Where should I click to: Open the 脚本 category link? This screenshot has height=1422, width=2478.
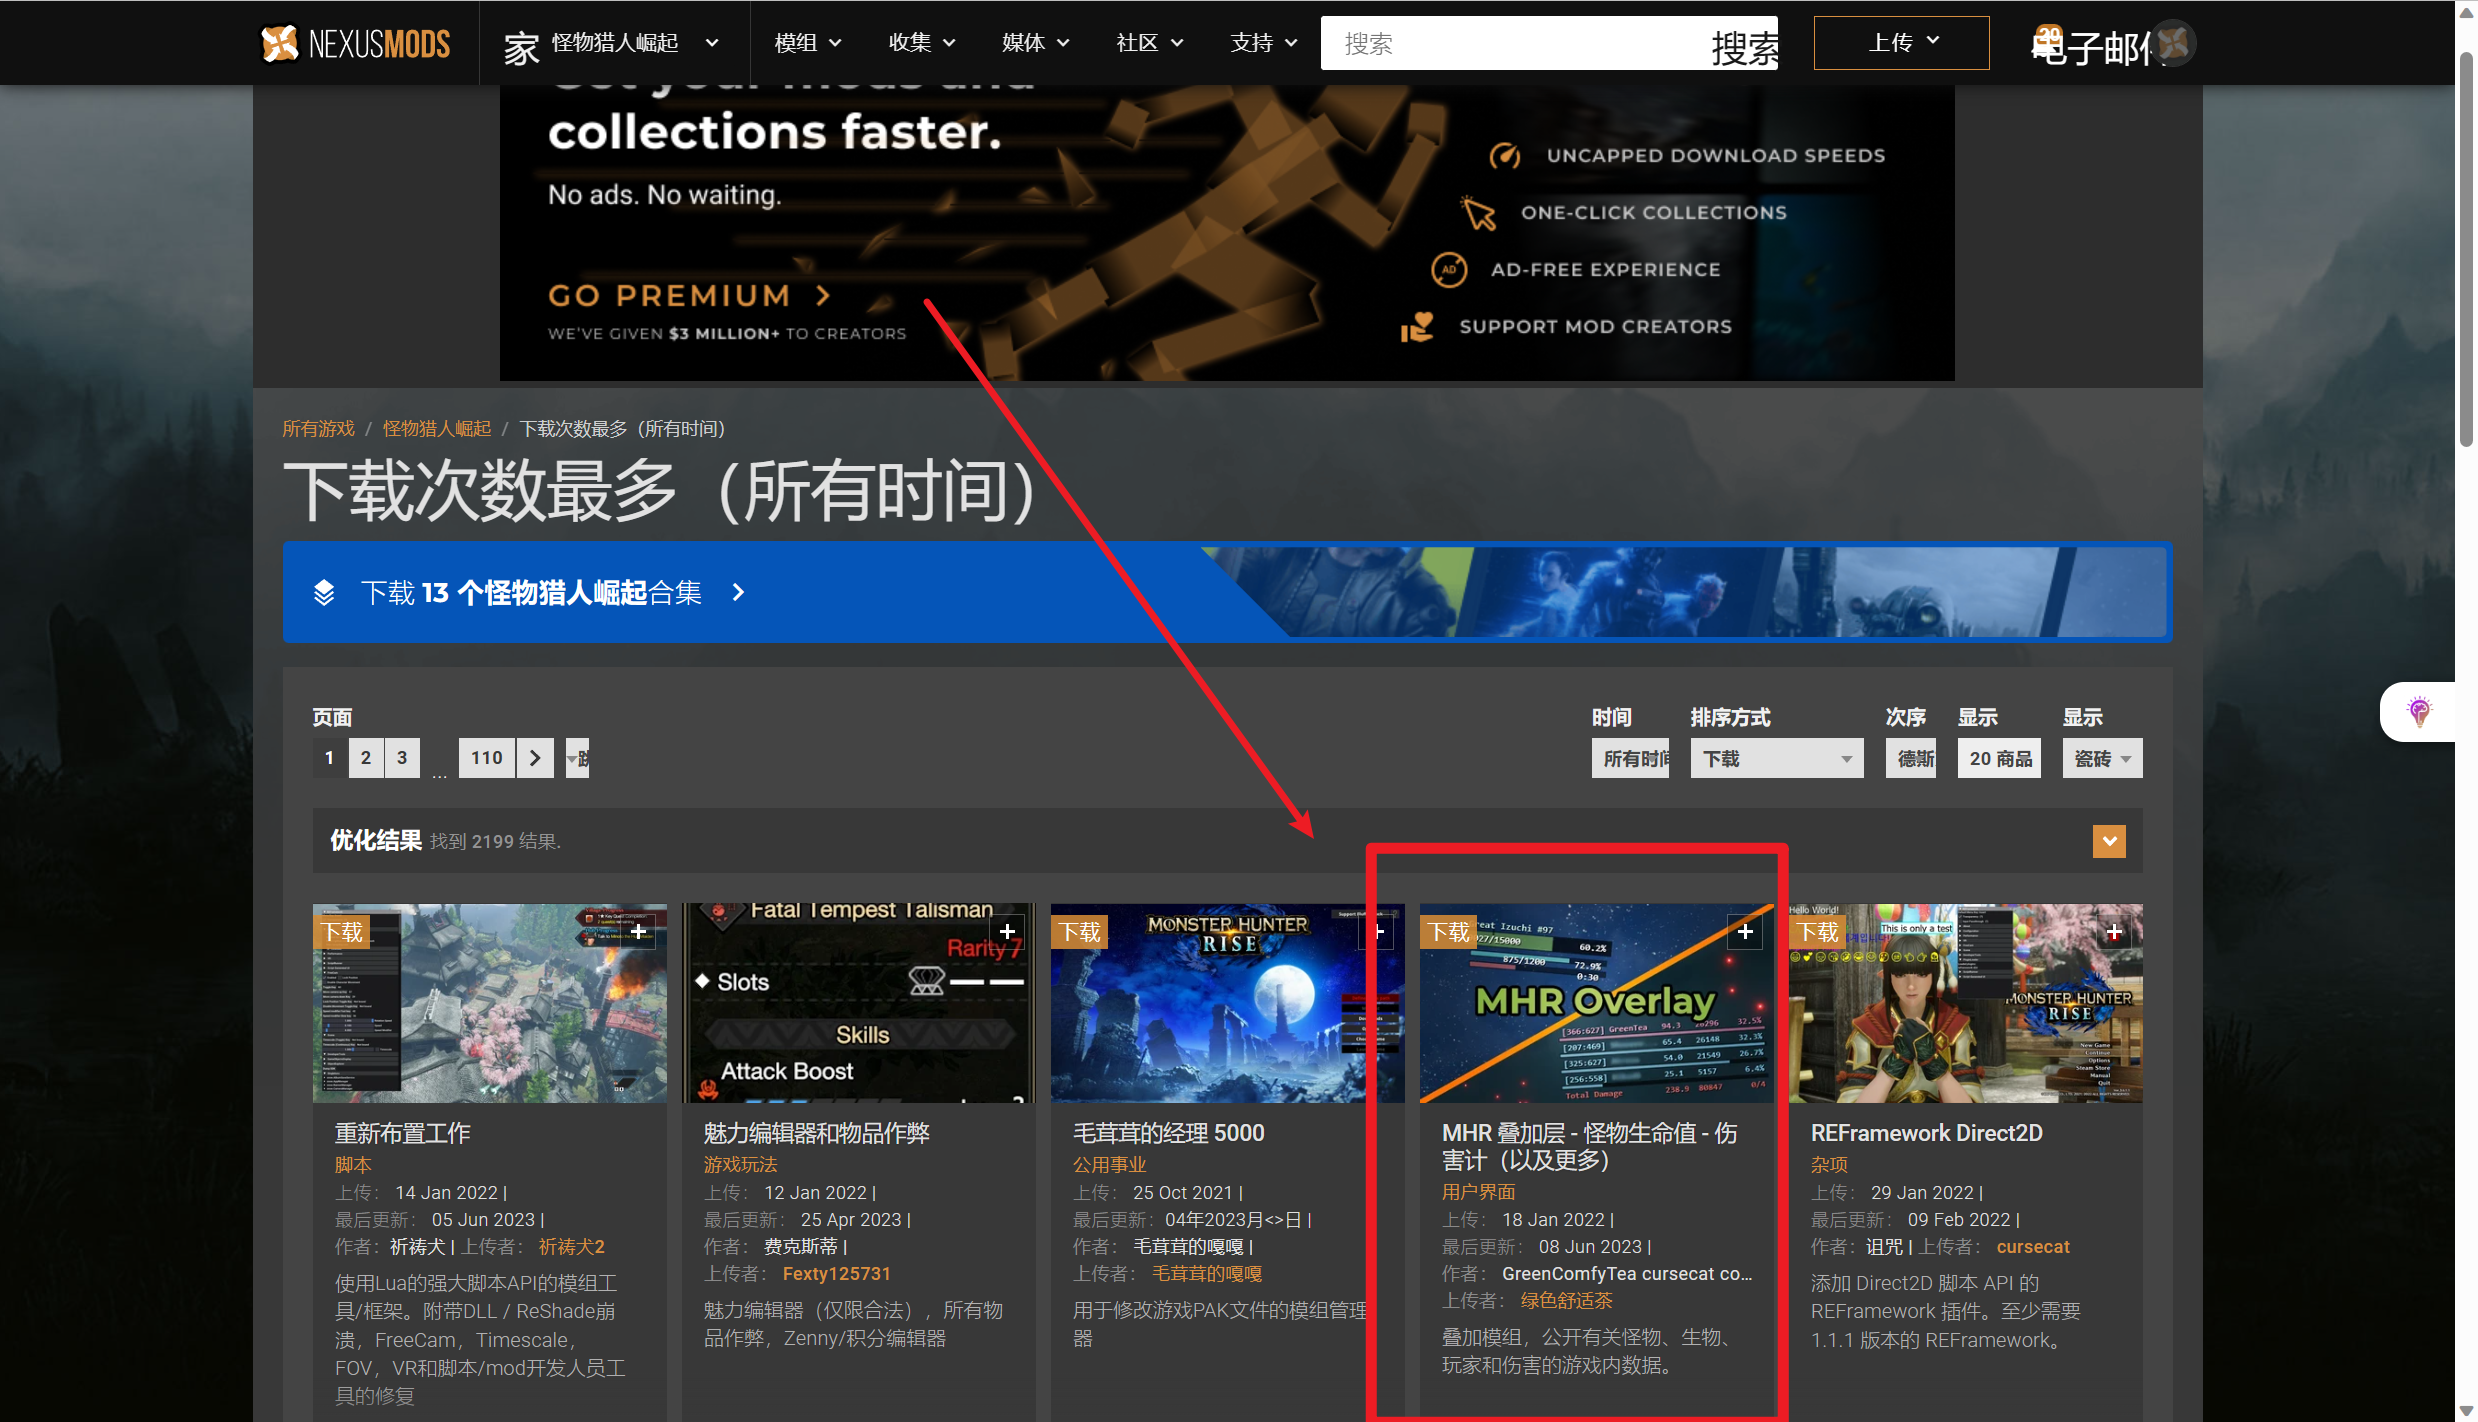point(353,1165)
